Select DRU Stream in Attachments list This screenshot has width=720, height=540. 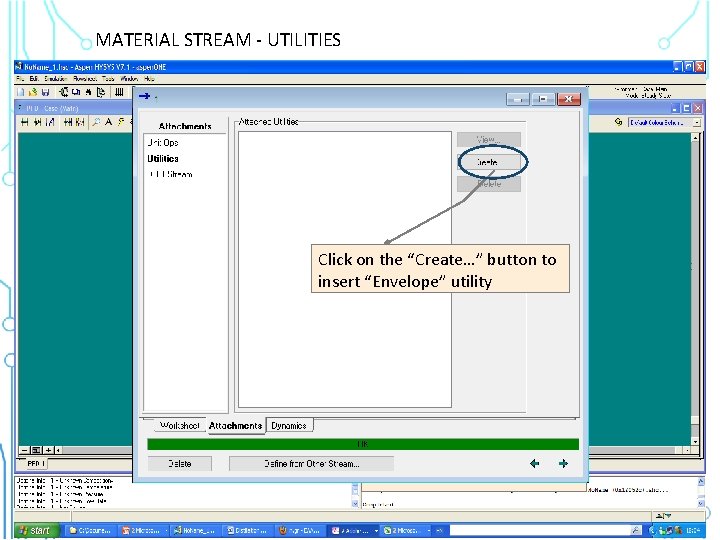pos(171,174)
